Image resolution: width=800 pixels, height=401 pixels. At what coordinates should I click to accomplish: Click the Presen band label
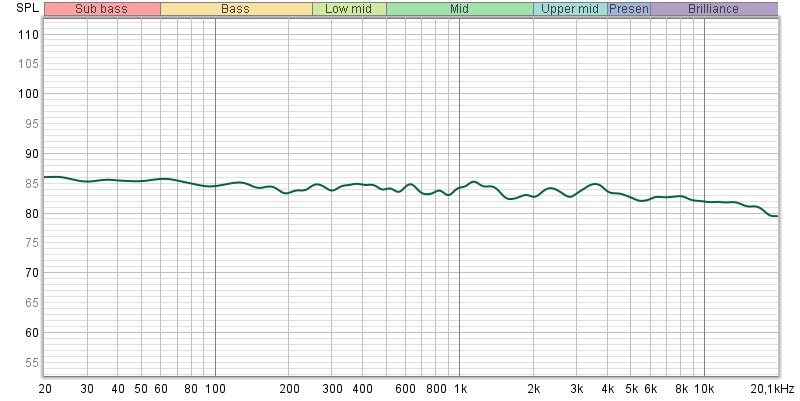click(629, 9)
